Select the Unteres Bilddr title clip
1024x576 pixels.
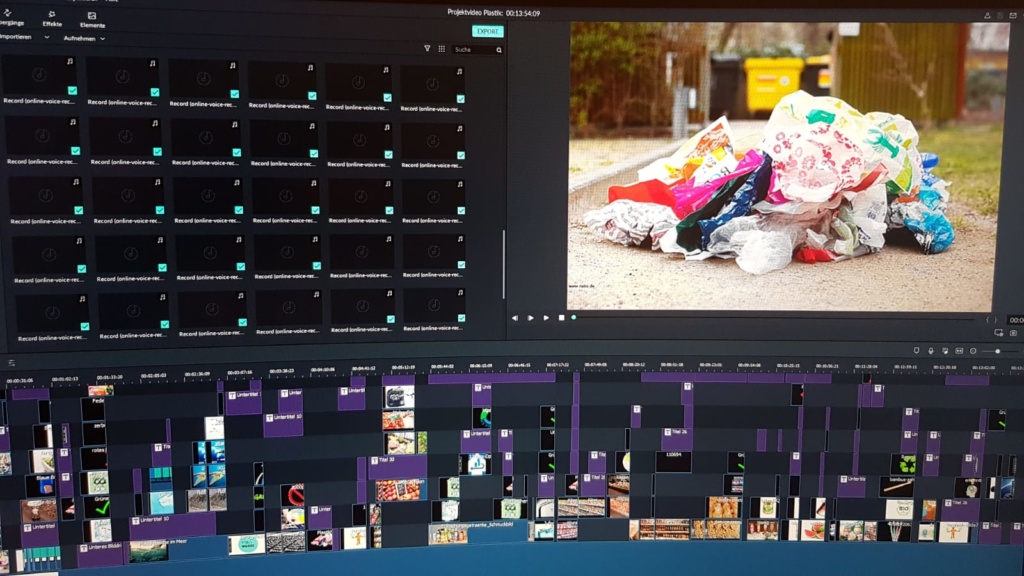pyautogui.click(x=102, y=554)
